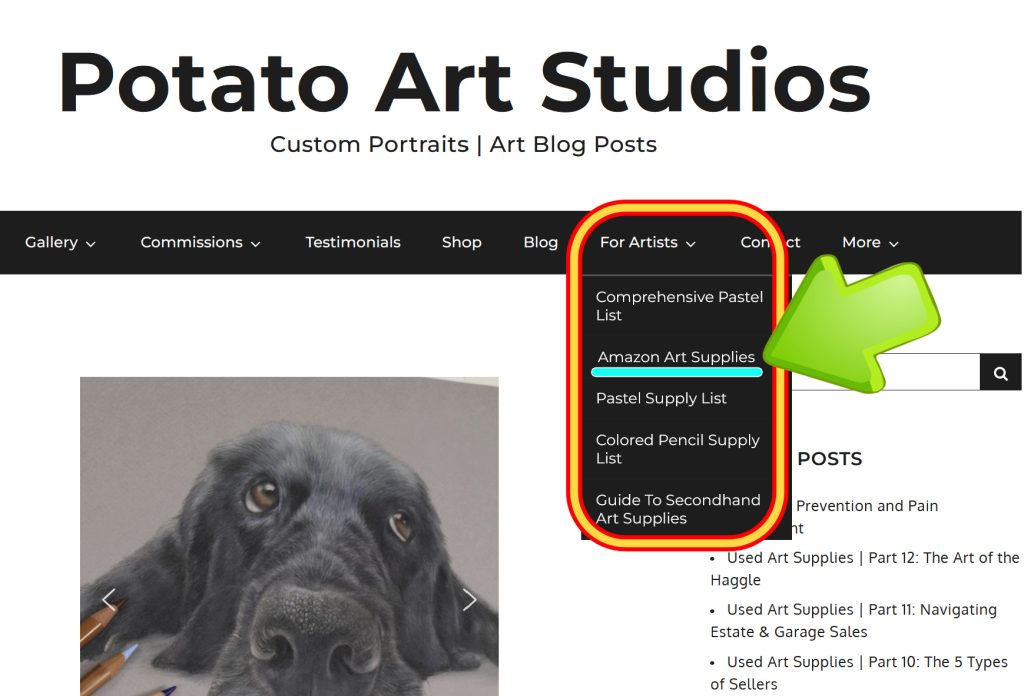Open Part 10: The 5 Types of Sellers post
The width and height of the screenshot is (1024, 696).
[859, 672]
